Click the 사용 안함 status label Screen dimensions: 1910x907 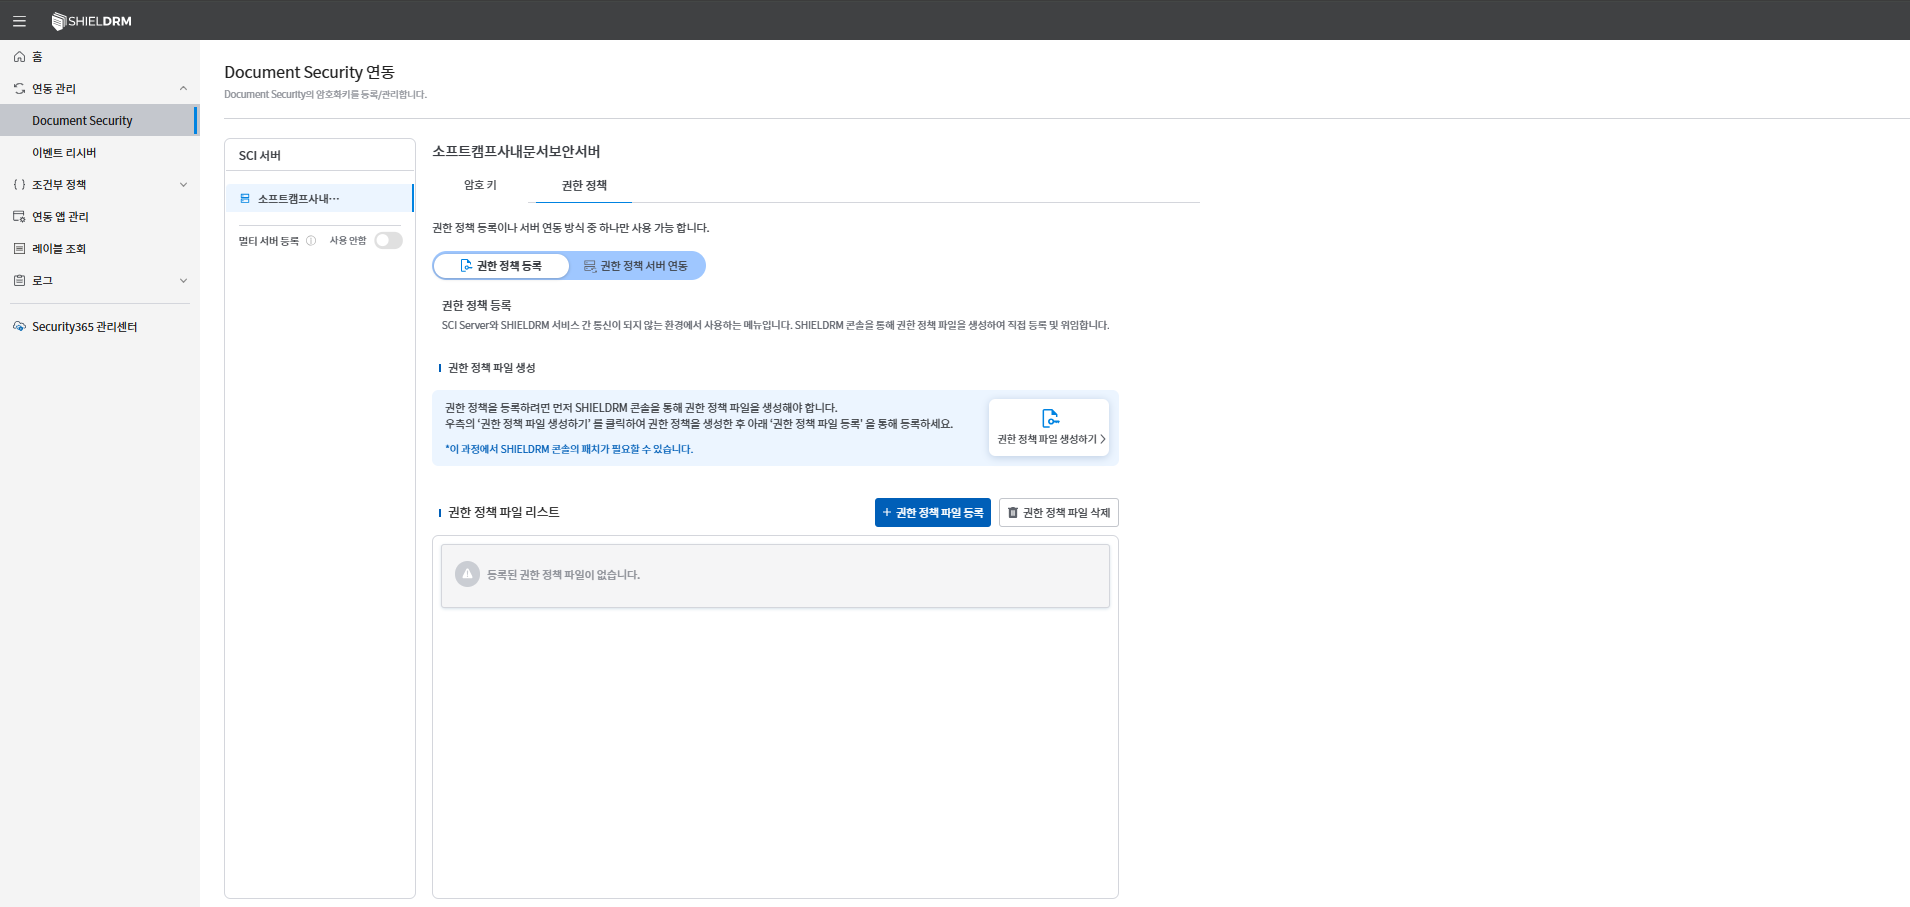point(348,241)
